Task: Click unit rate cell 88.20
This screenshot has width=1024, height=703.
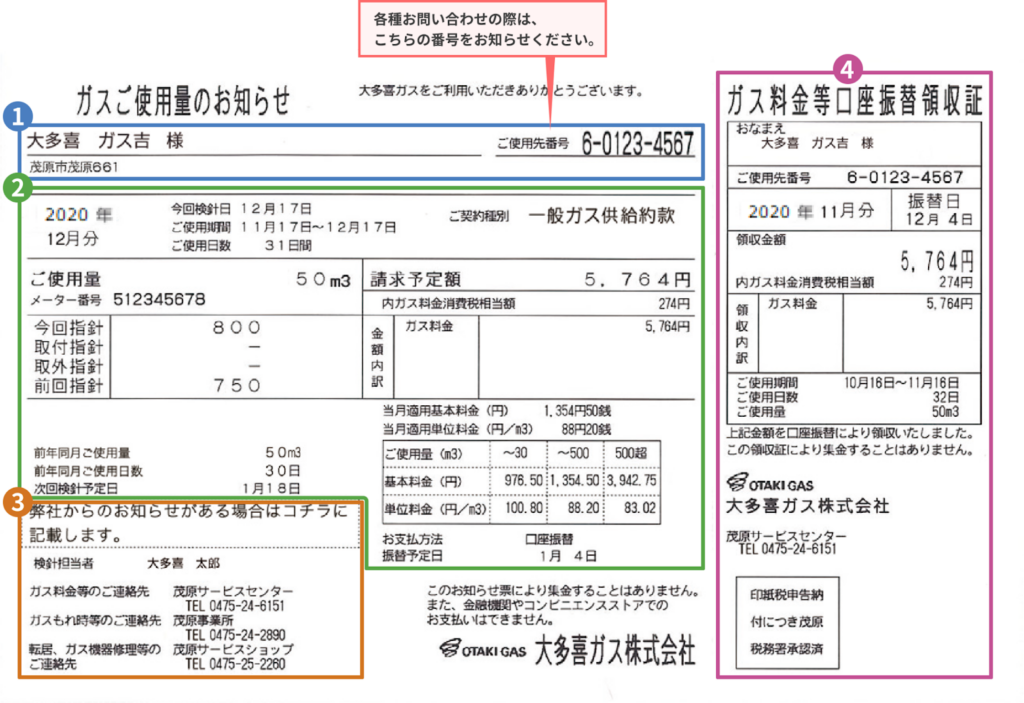Action: [x=584, y=508]
